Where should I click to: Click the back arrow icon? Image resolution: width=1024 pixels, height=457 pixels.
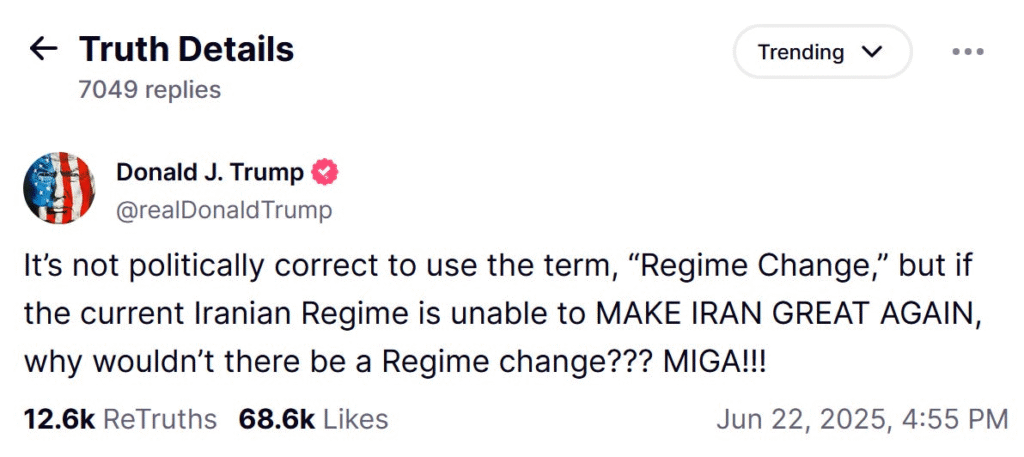click(43, 49)
